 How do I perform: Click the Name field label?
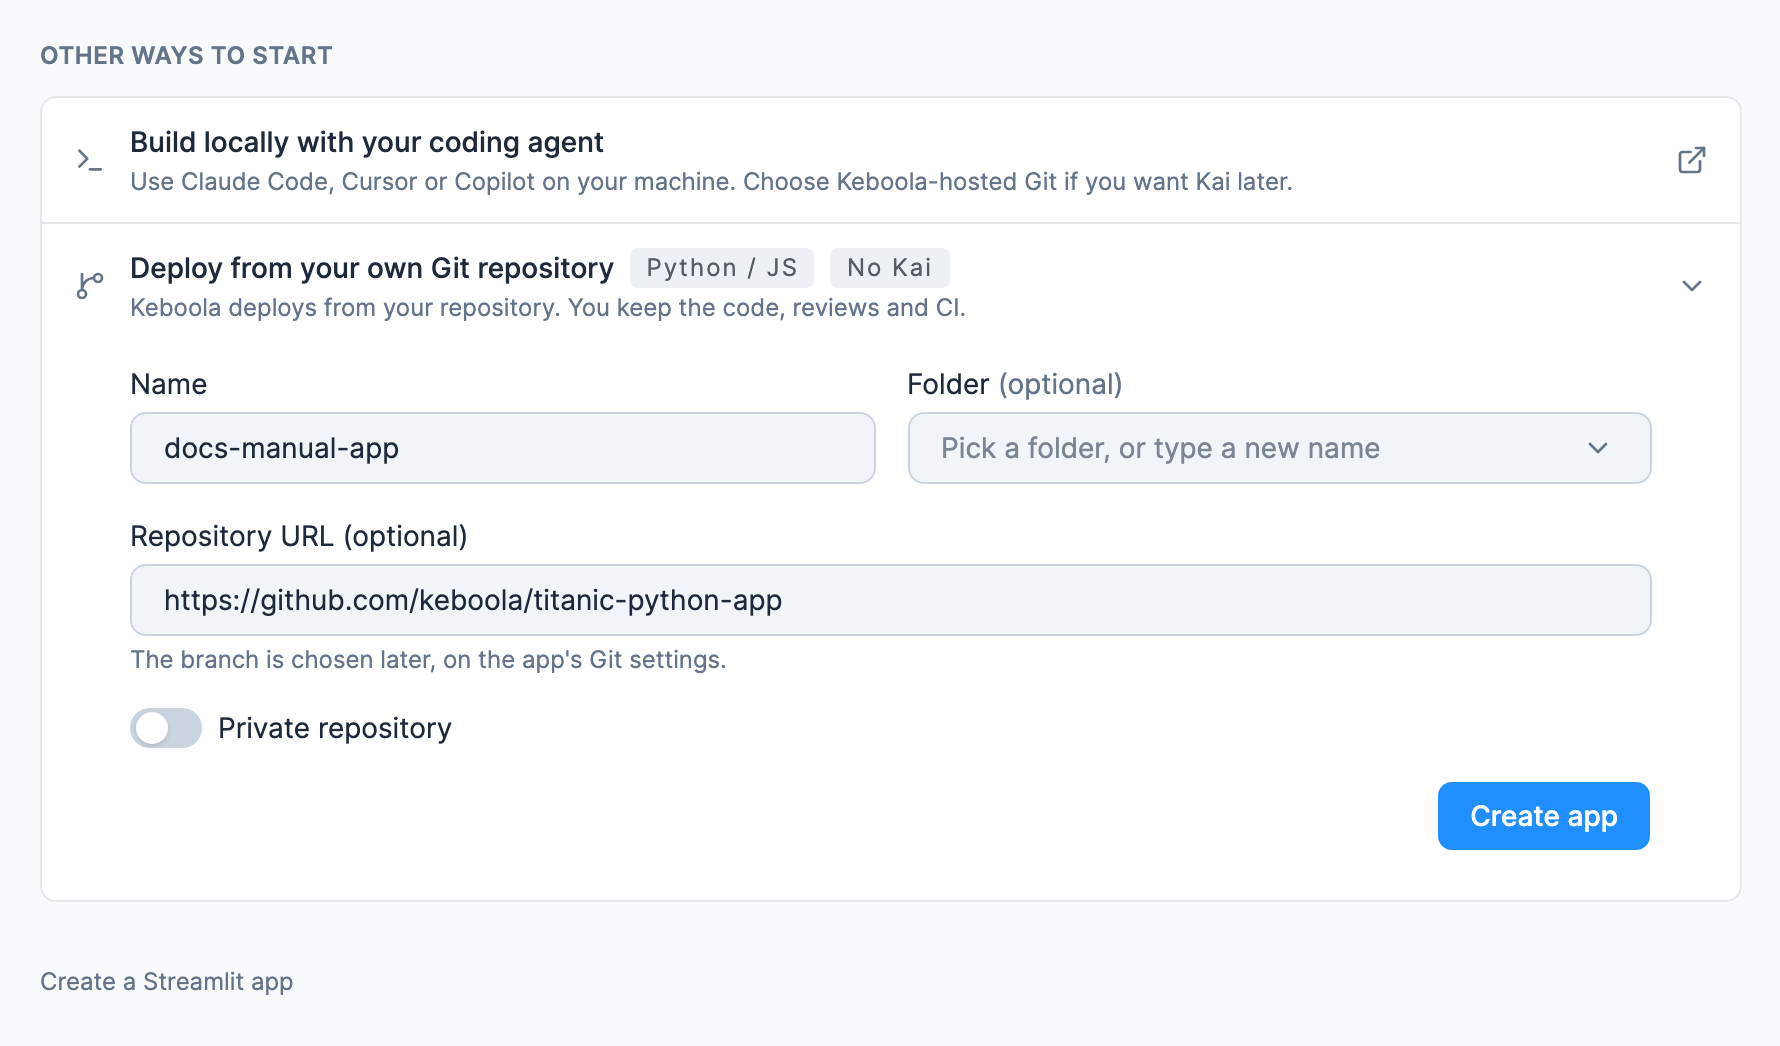pyautogui.click(x=169, y=384)
